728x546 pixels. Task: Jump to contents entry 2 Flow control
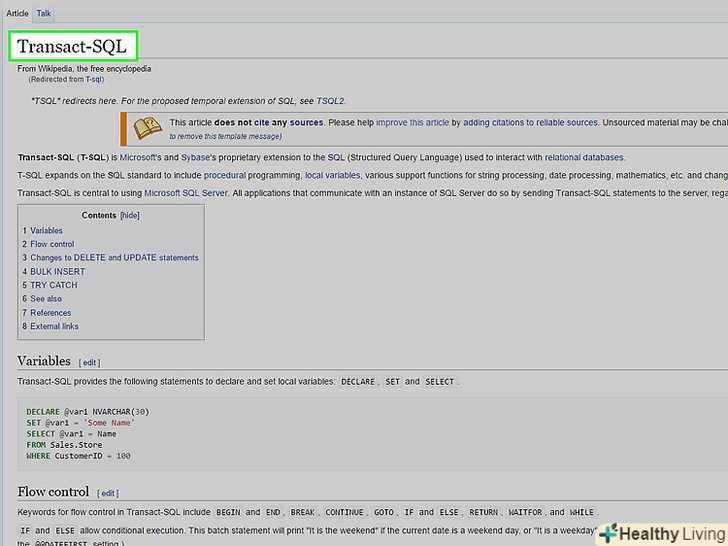pos(48,244)
